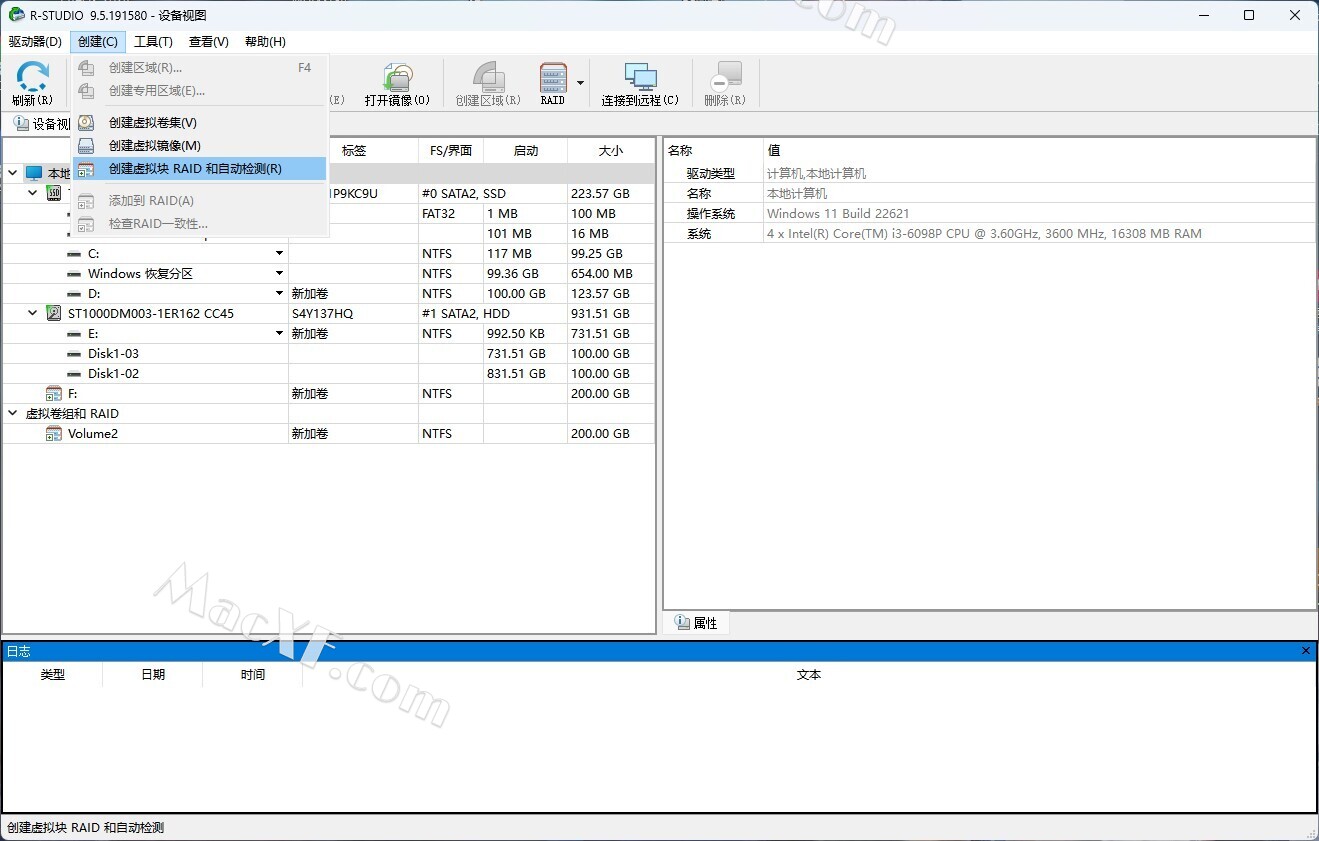Open dropdown arrow for E: partition
Image resolution: width=1319 pixels, height=841 pixels.
[279, 333]
